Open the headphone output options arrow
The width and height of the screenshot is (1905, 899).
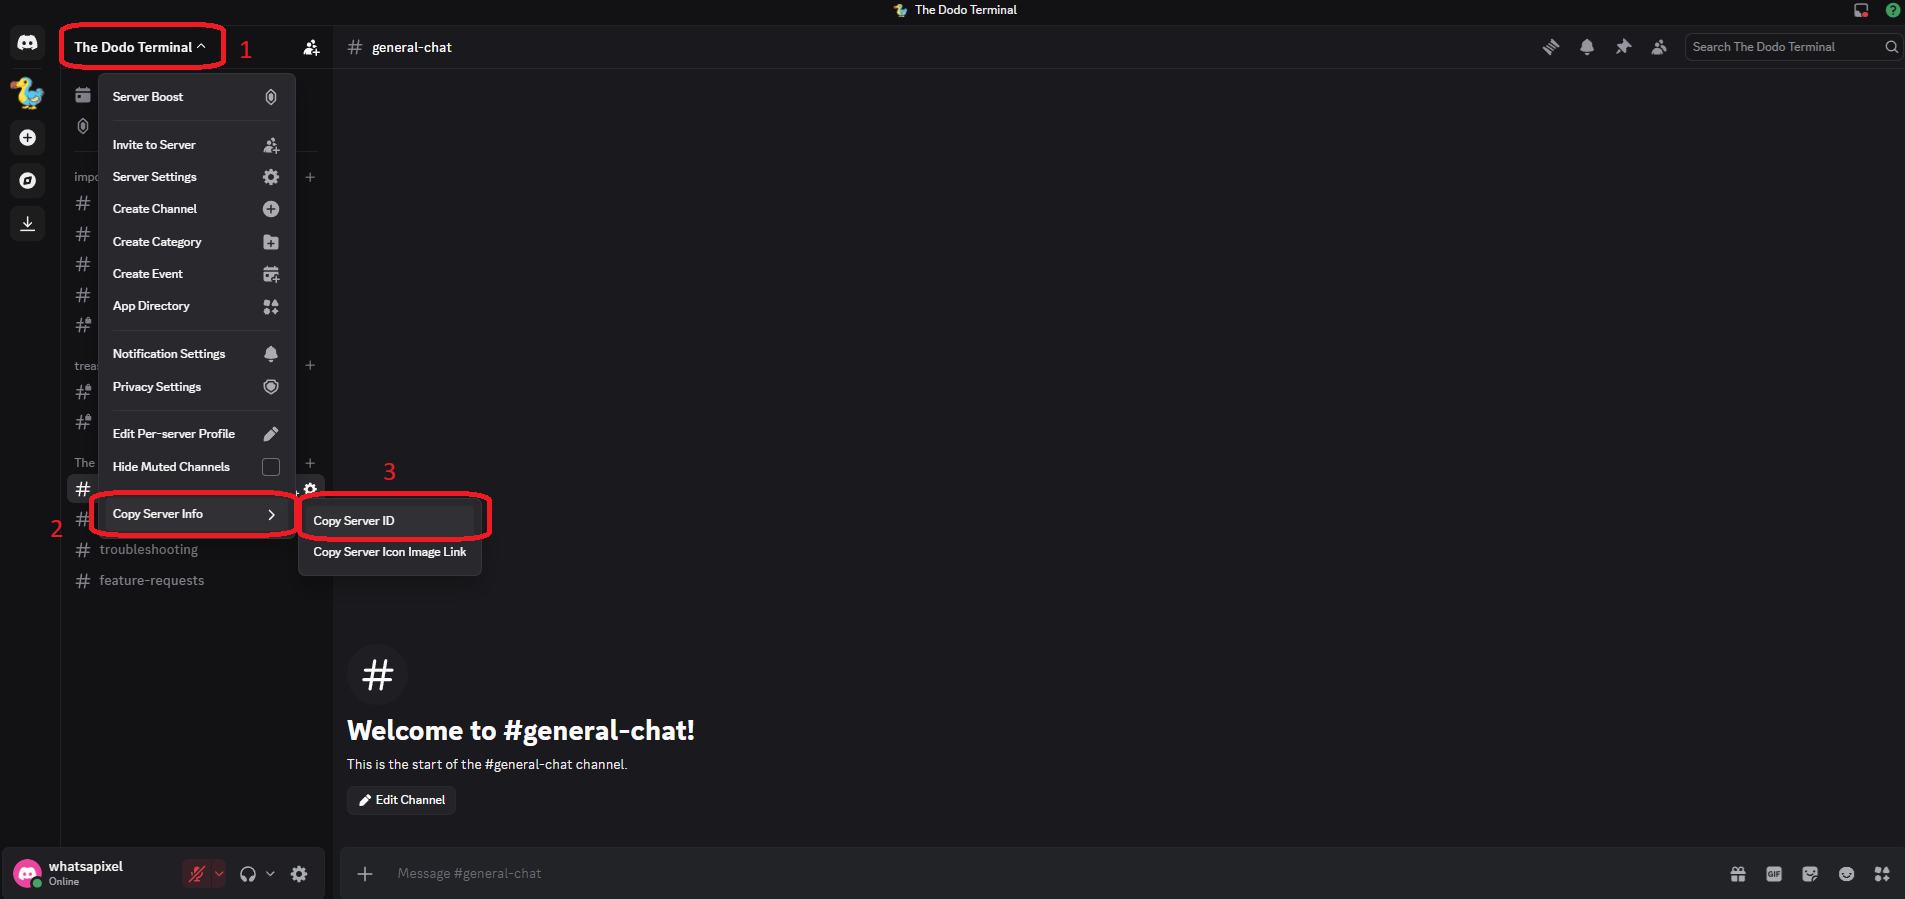[270, 874]
